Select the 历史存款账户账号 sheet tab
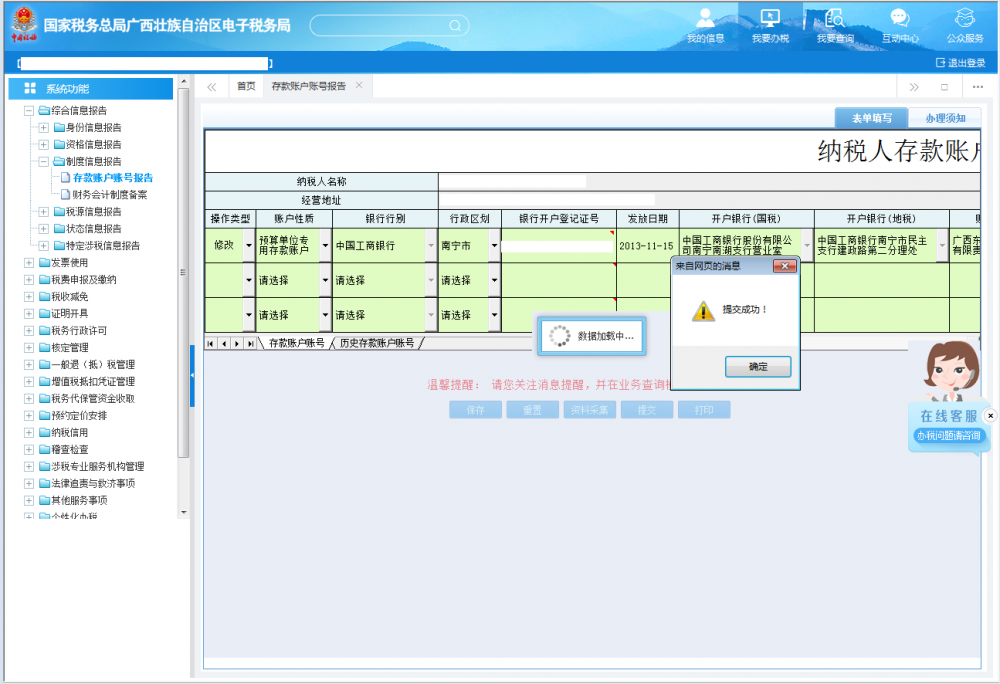1000x684 pixels. [376, 344]
